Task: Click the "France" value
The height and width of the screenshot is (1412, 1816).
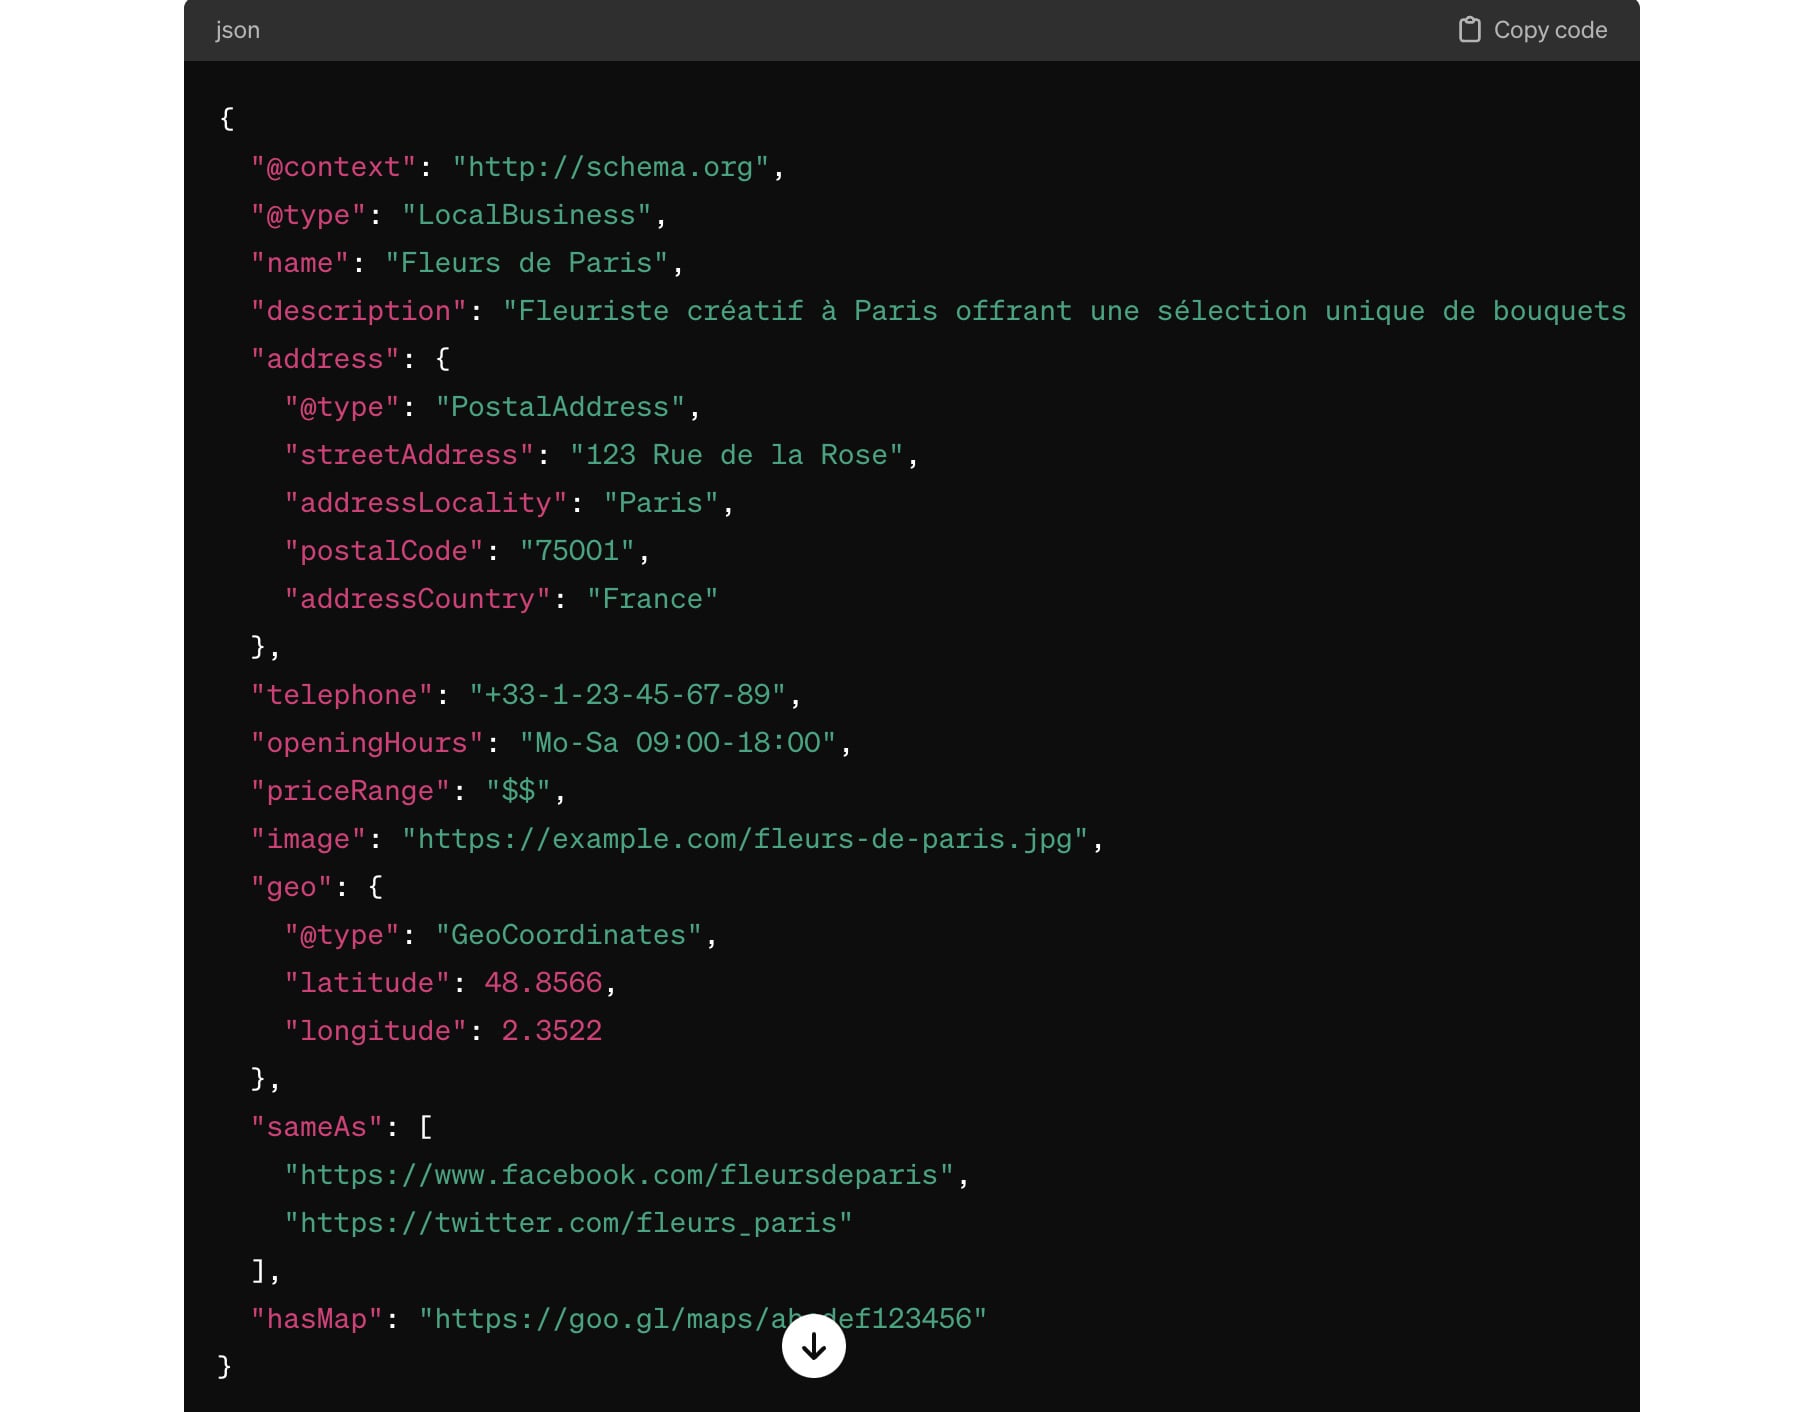Action: (652, 599)
